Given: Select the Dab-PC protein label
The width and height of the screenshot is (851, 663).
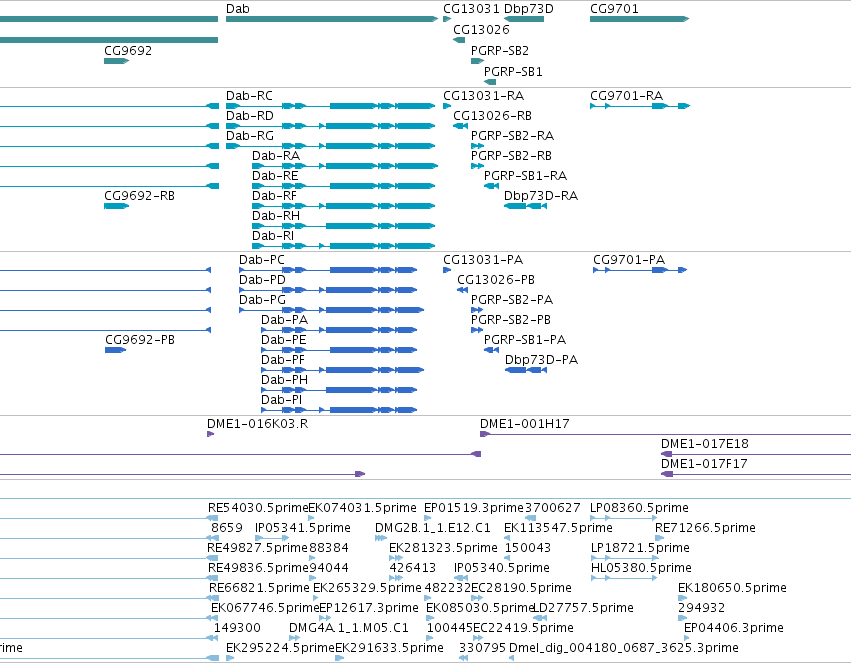Looking at the screenshot, I should point(262,260).
